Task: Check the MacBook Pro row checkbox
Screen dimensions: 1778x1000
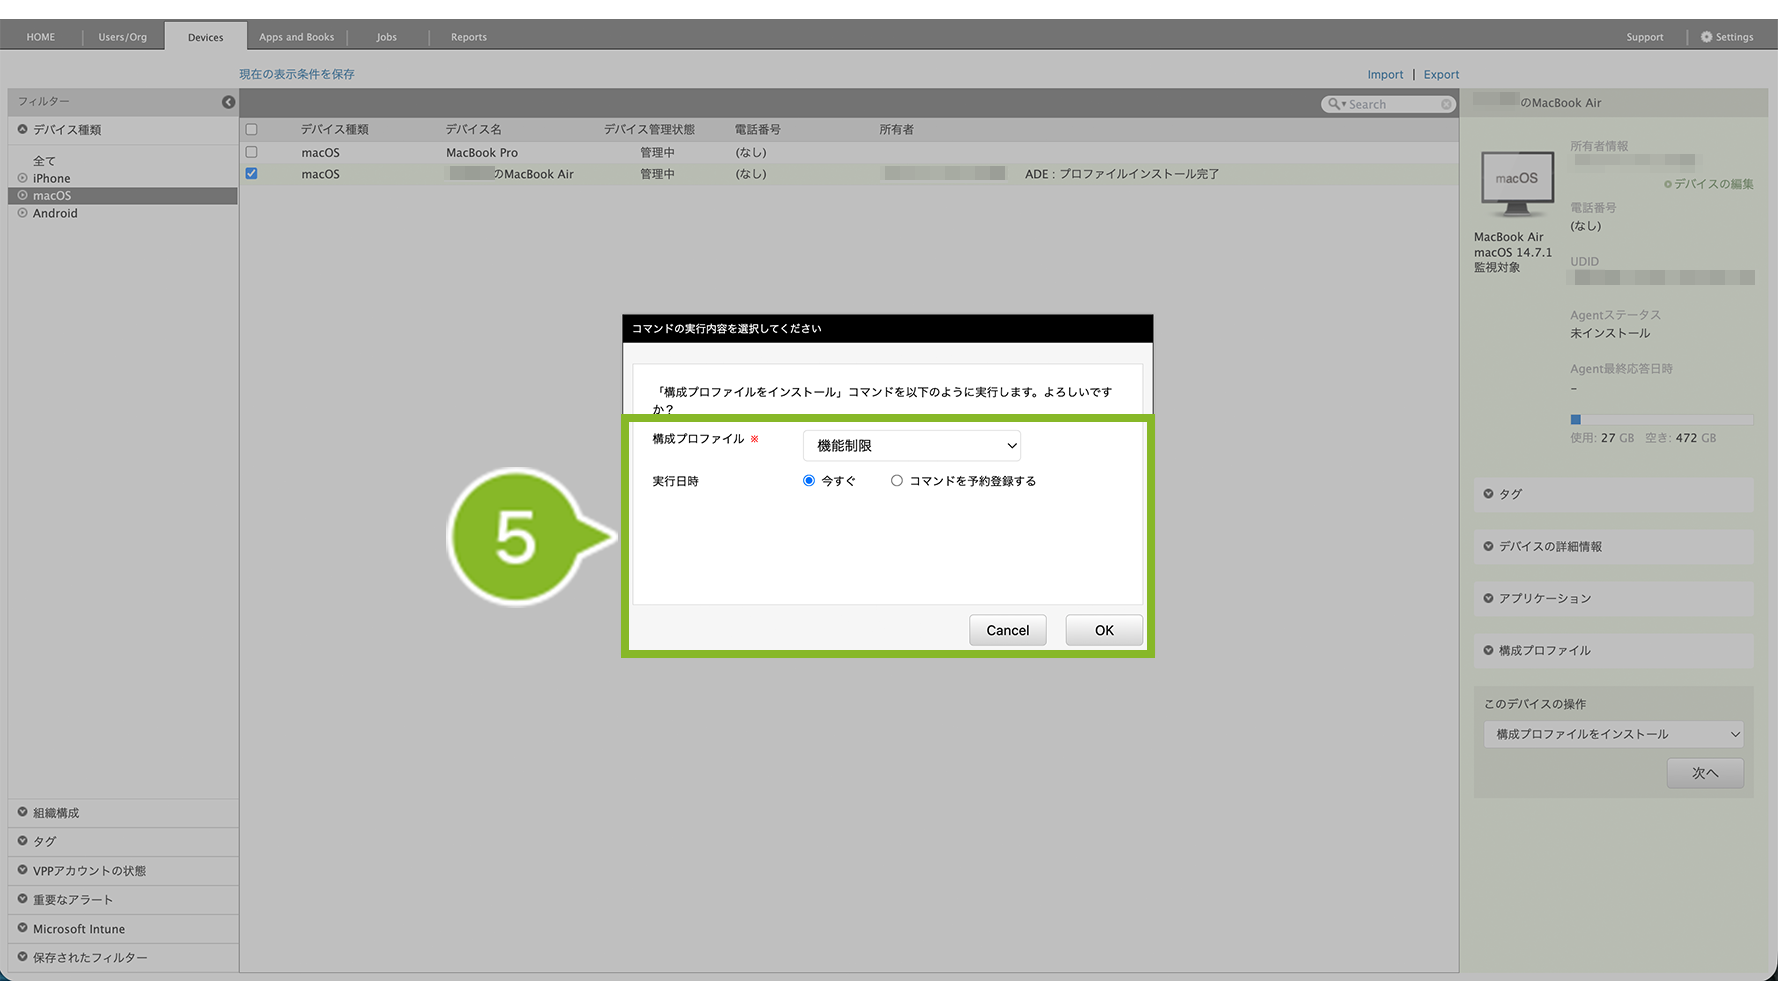Action: point(251,153)
